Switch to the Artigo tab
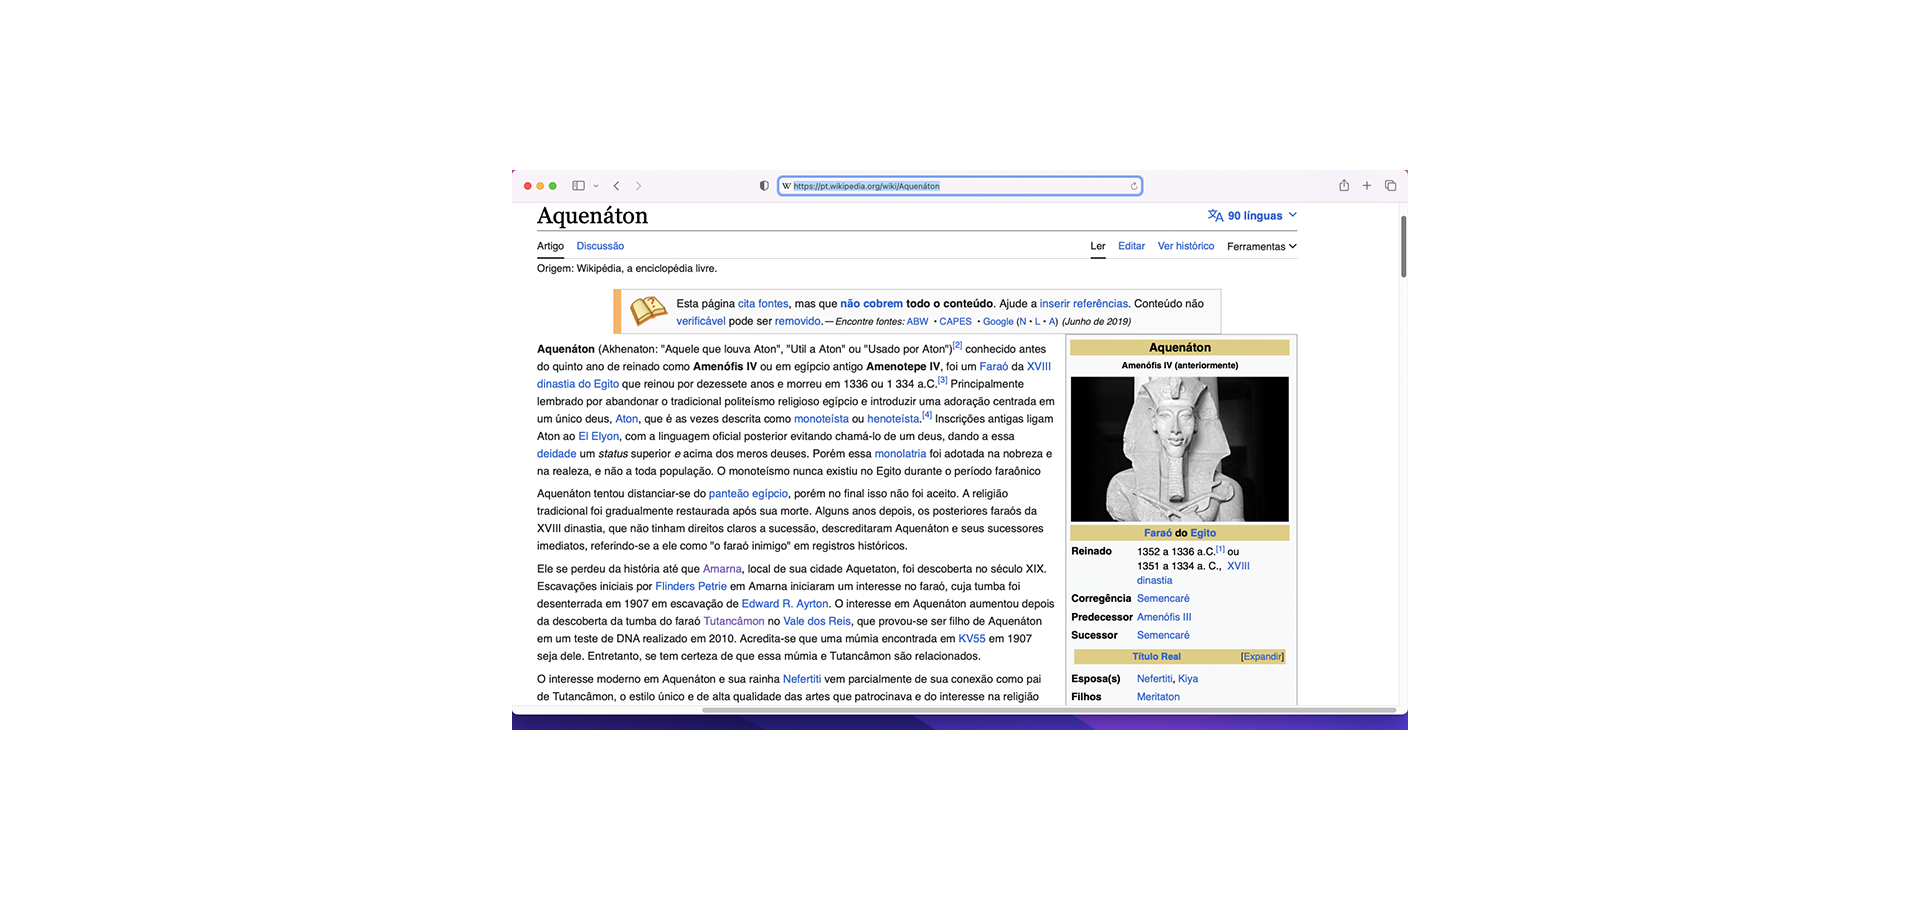This screenshot has width=1920, height=900. click(550, 246)
